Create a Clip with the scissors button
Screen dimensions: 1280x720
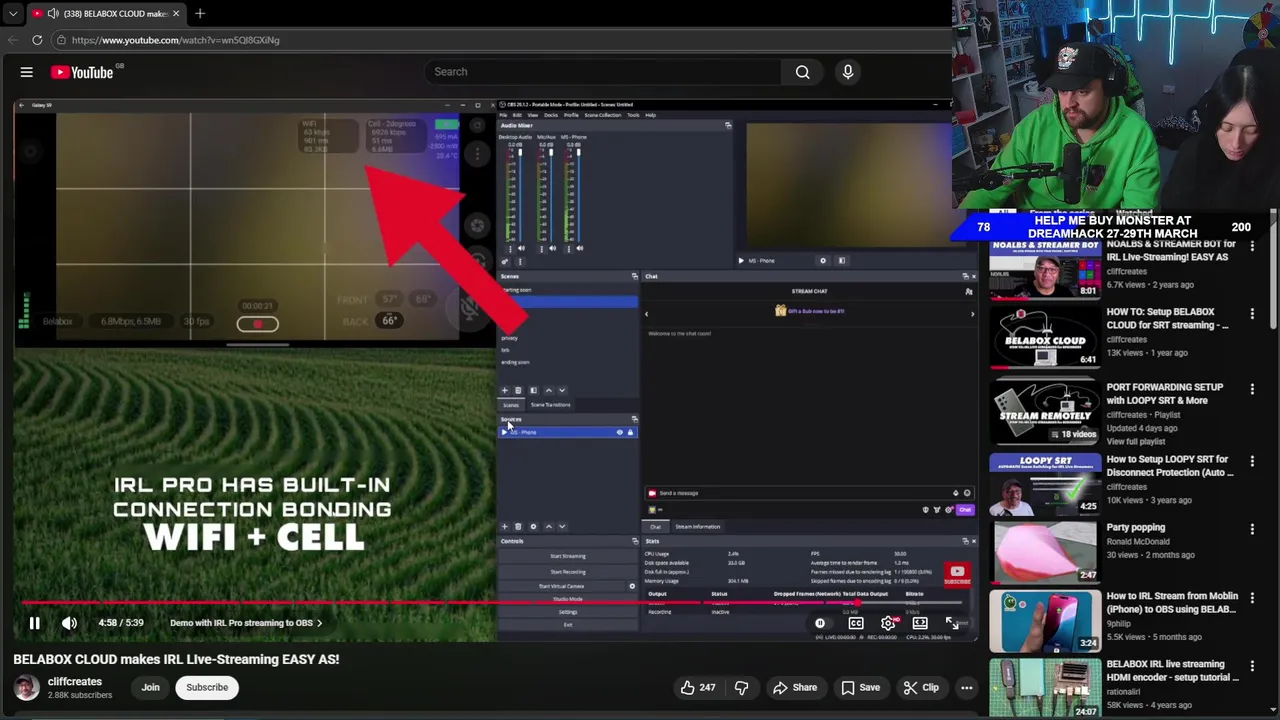click(921, 688)
